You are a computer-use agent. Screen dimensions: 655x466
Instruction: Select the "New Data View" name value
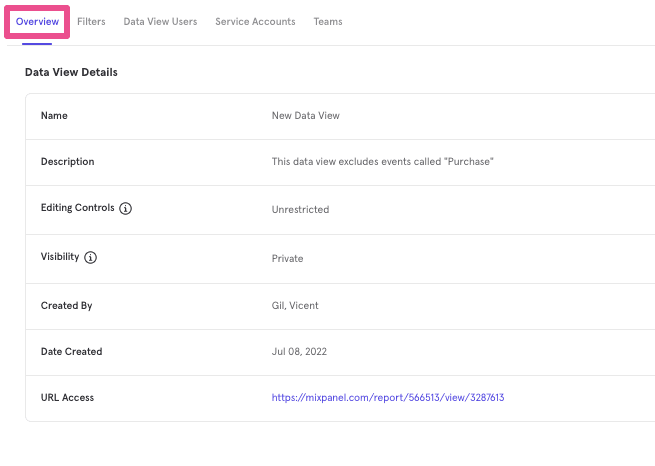(305, 116)
